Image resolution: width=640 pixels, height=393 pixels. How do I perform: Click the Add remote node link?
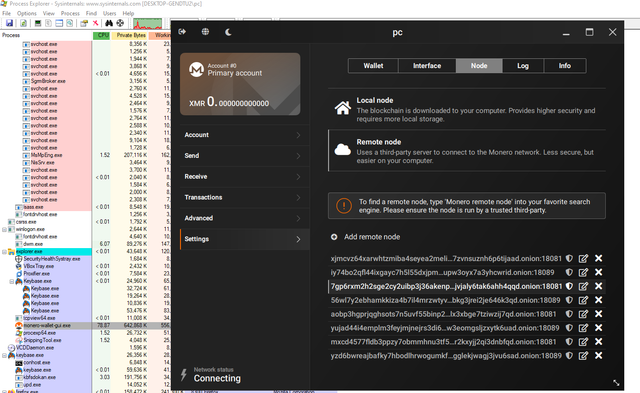pyautogui.click(x=372, y=237)
